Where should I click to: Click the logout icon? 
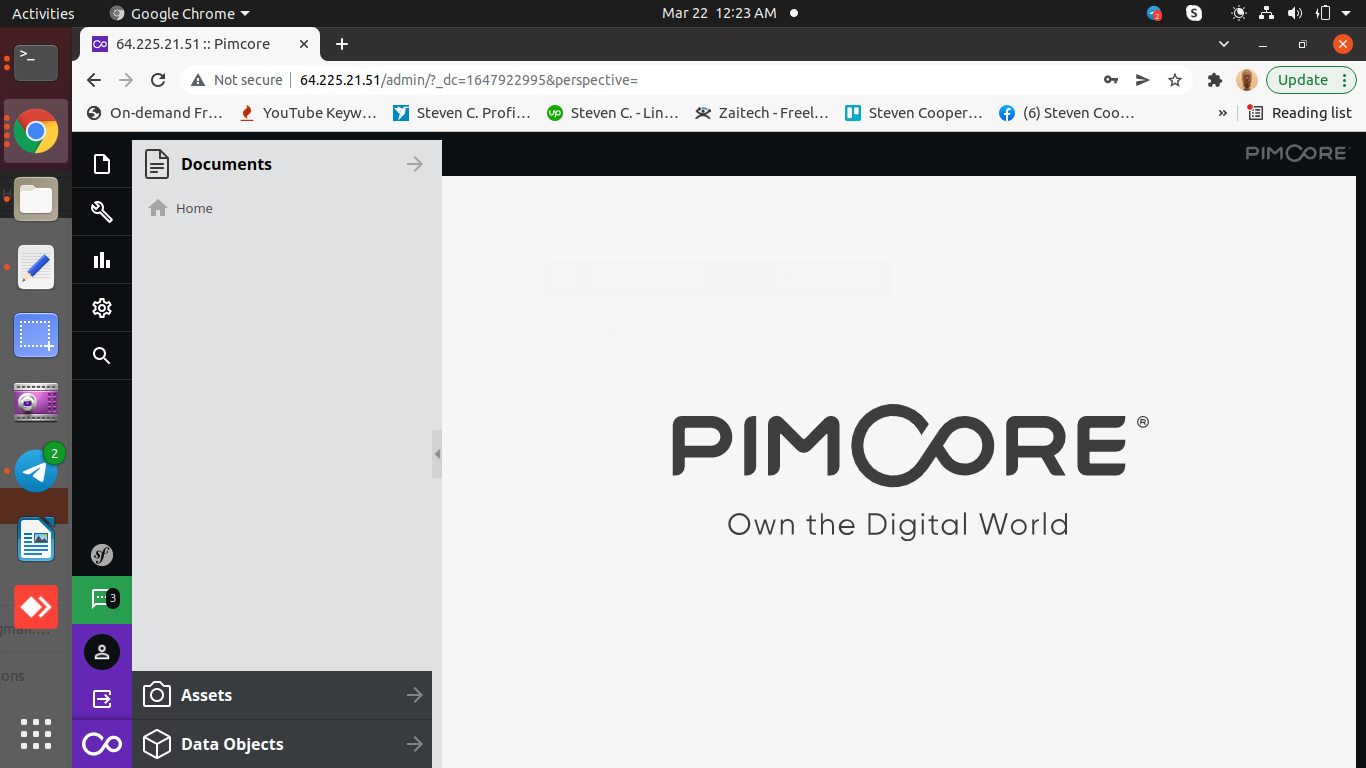tap(102, 699)
